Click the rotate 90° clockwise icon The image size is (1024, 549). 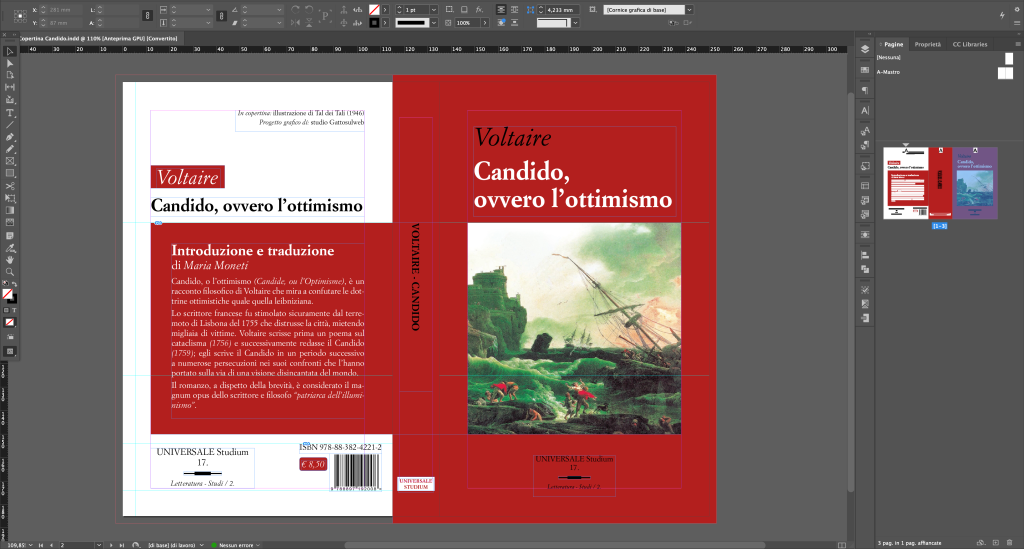coord(296,10)
